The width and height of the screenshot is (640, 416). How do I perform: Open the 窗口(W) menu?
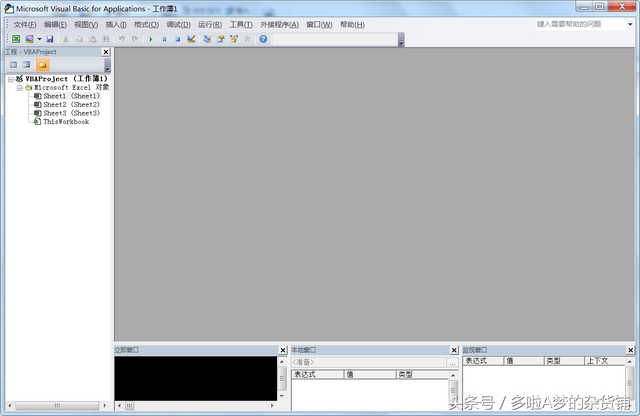click(x=319, y=25)
